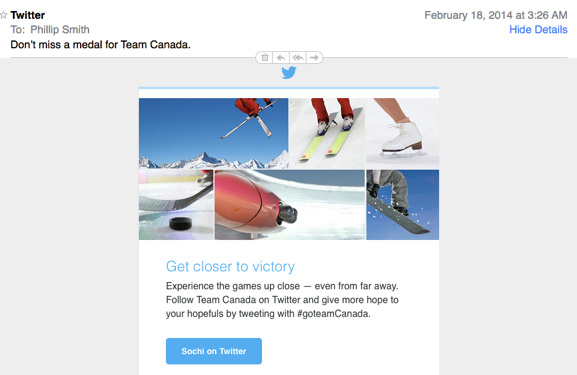
Task: Select the sender name Twitter
Action: point(28,15)
